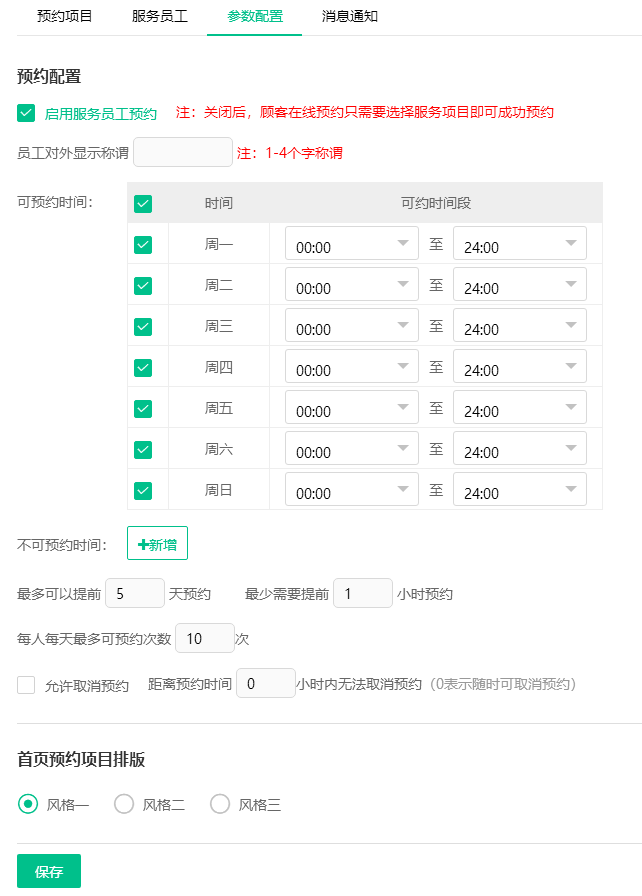Screen dimensions: 642x896
Task: Toggle the select-all checkbox in the 时间 header row
Action: point(143,203)
